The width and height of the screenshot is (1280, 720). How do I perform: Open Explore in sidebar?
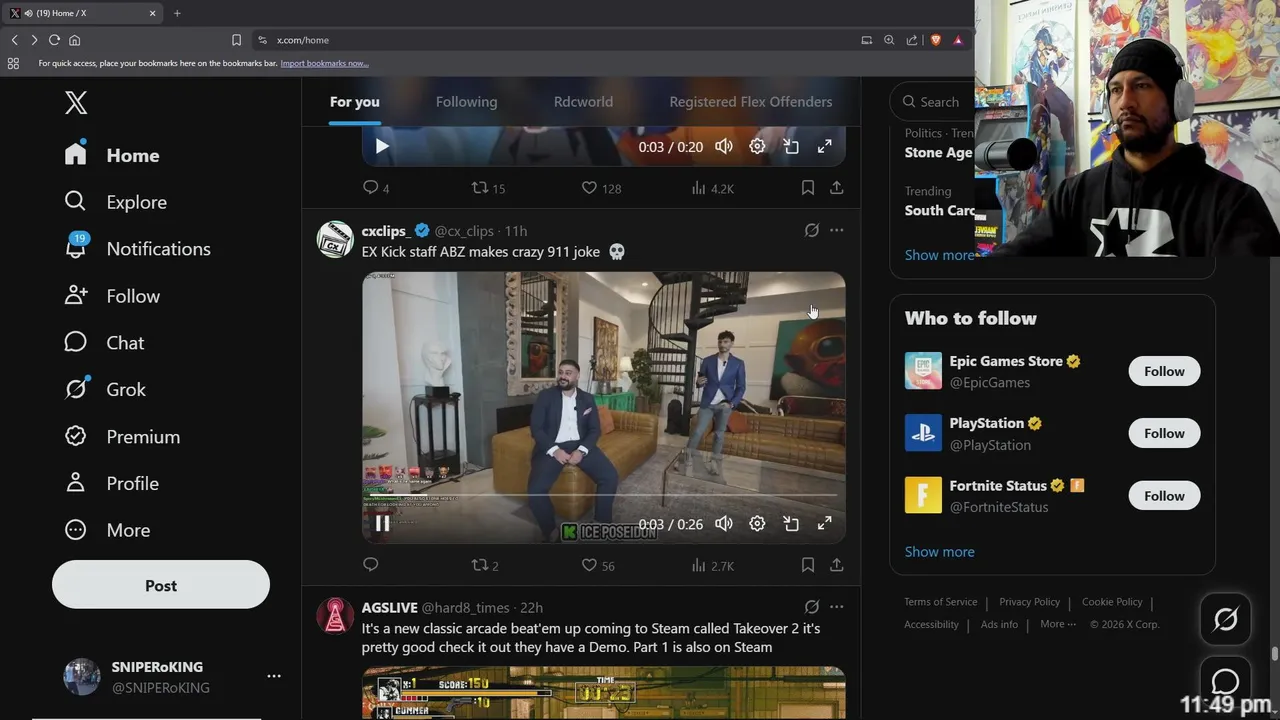click(x=115, y=202)
